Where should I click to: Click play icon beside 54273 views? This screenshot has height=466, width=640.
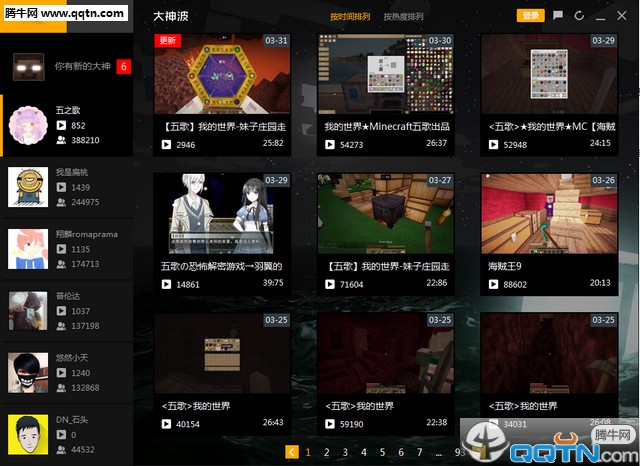330,144
